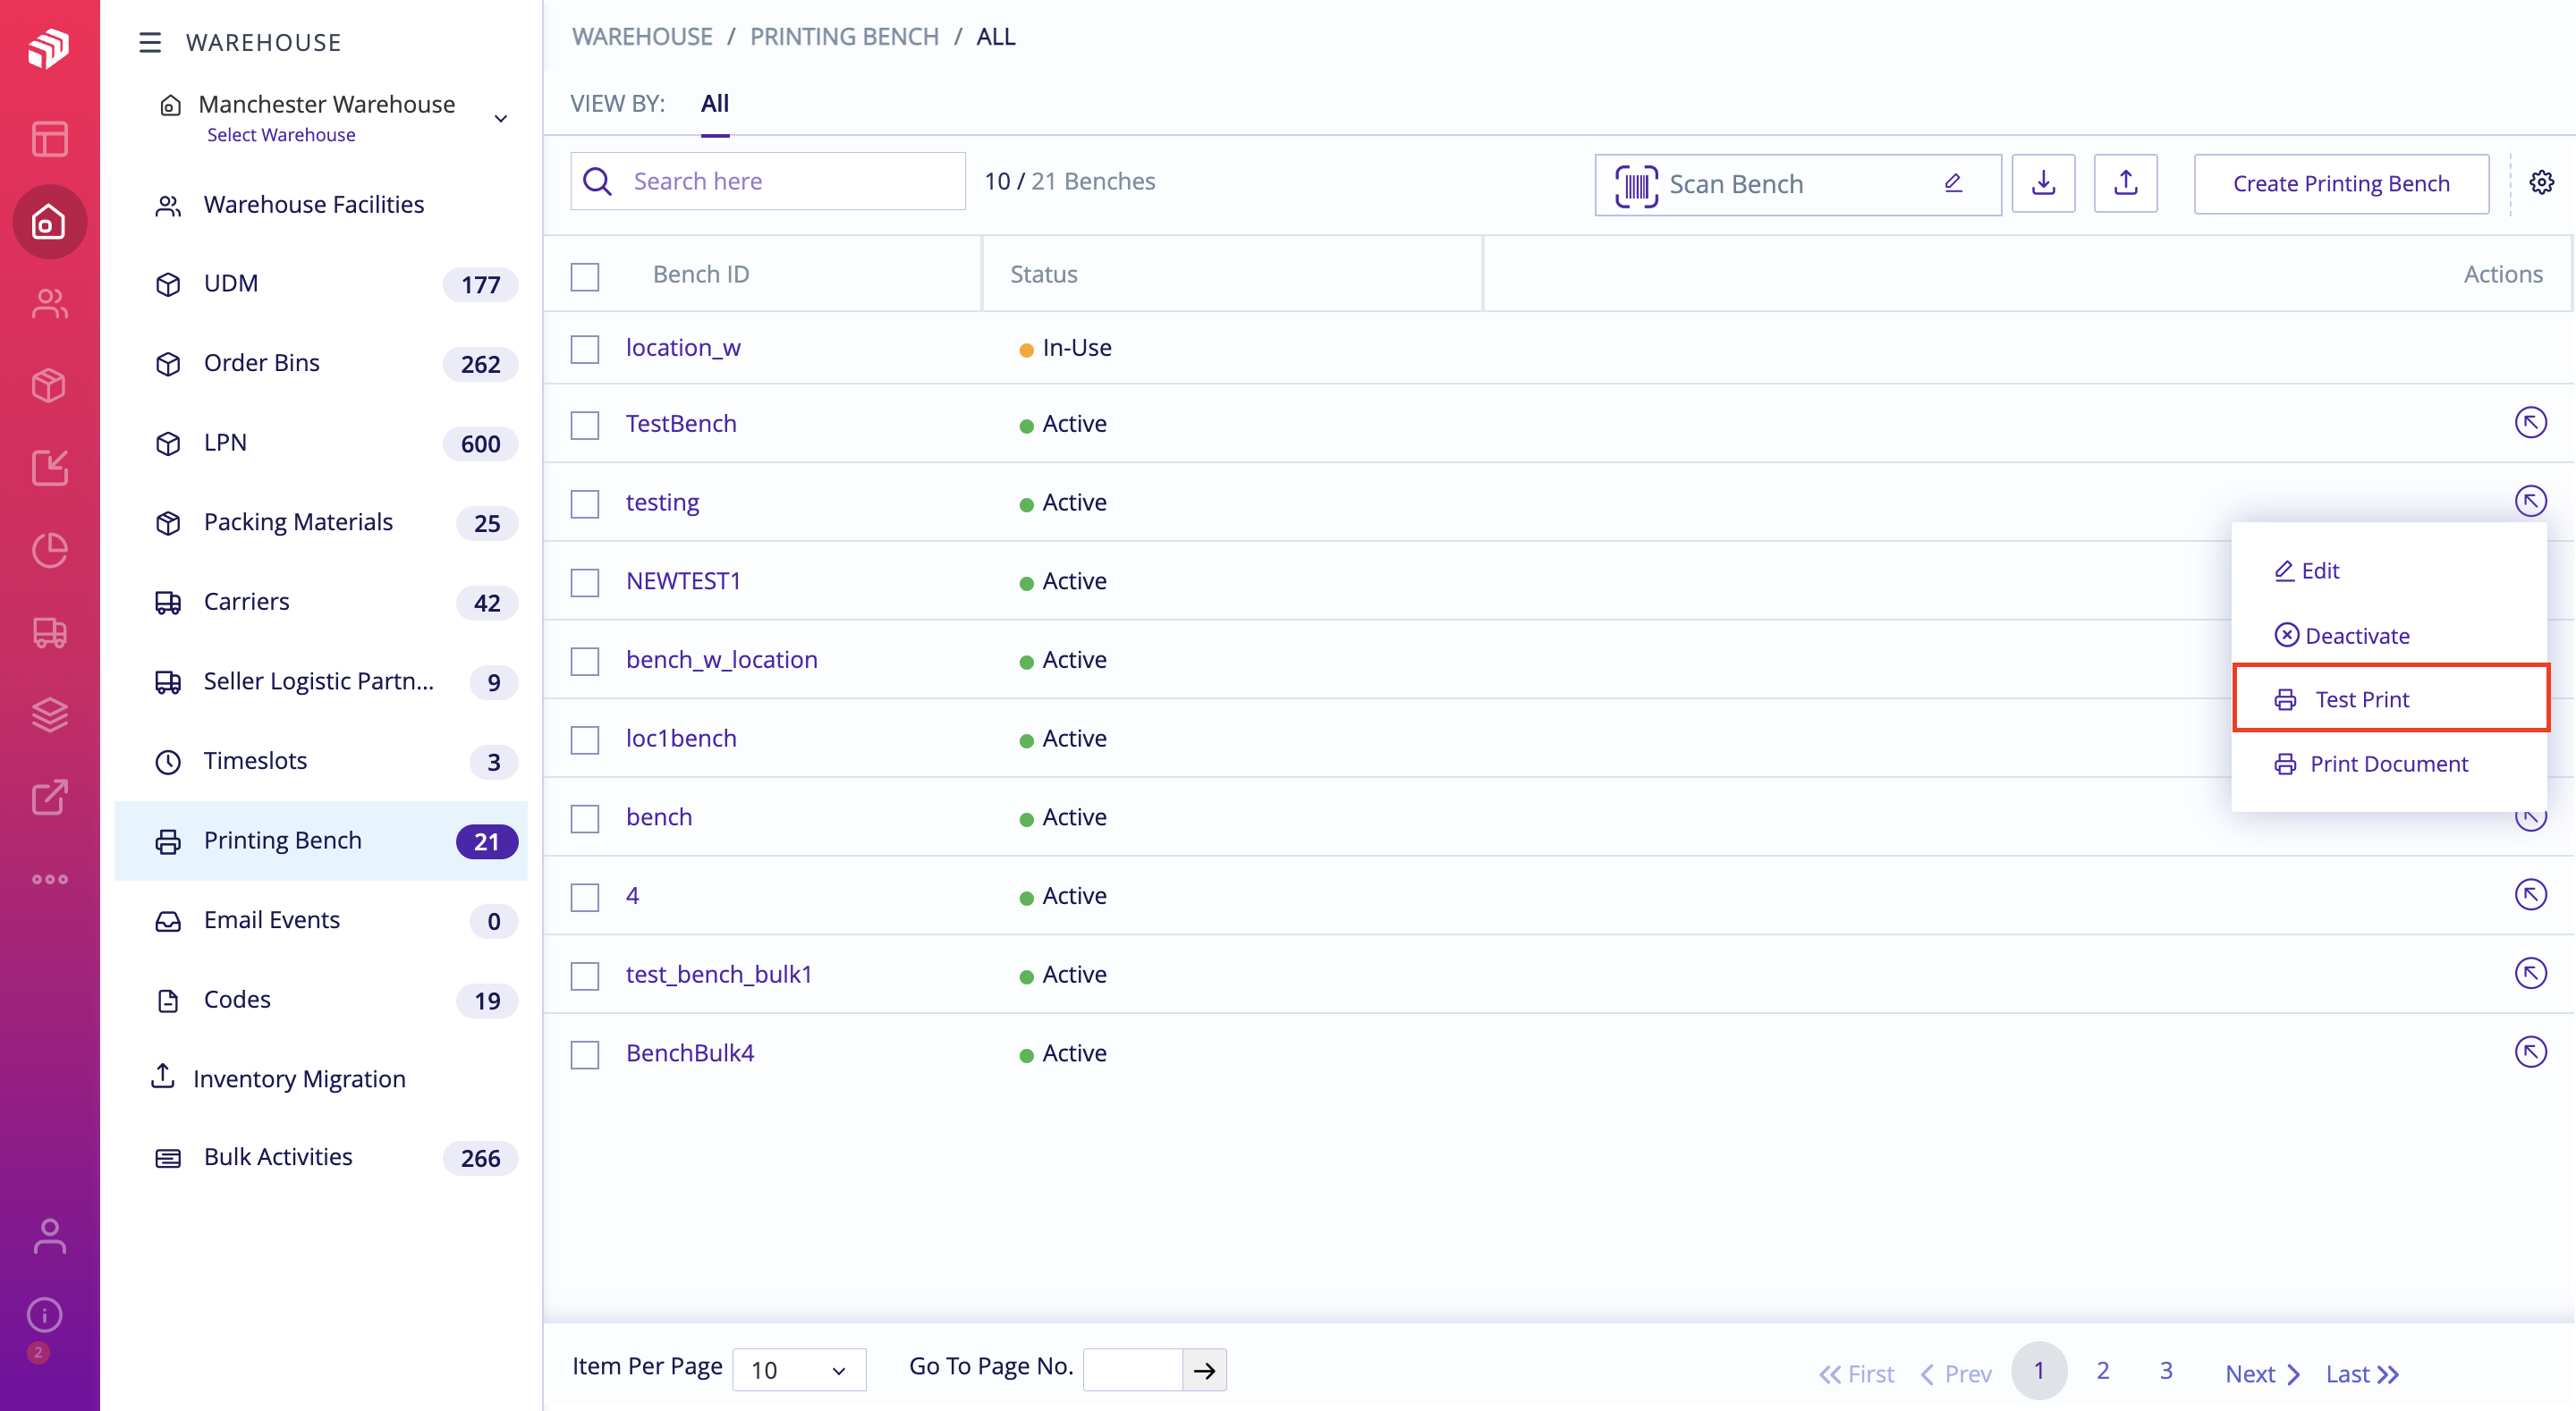Open table settings gear icon
Viewport: 2576px width, 1411px height.
(2541, 182)
